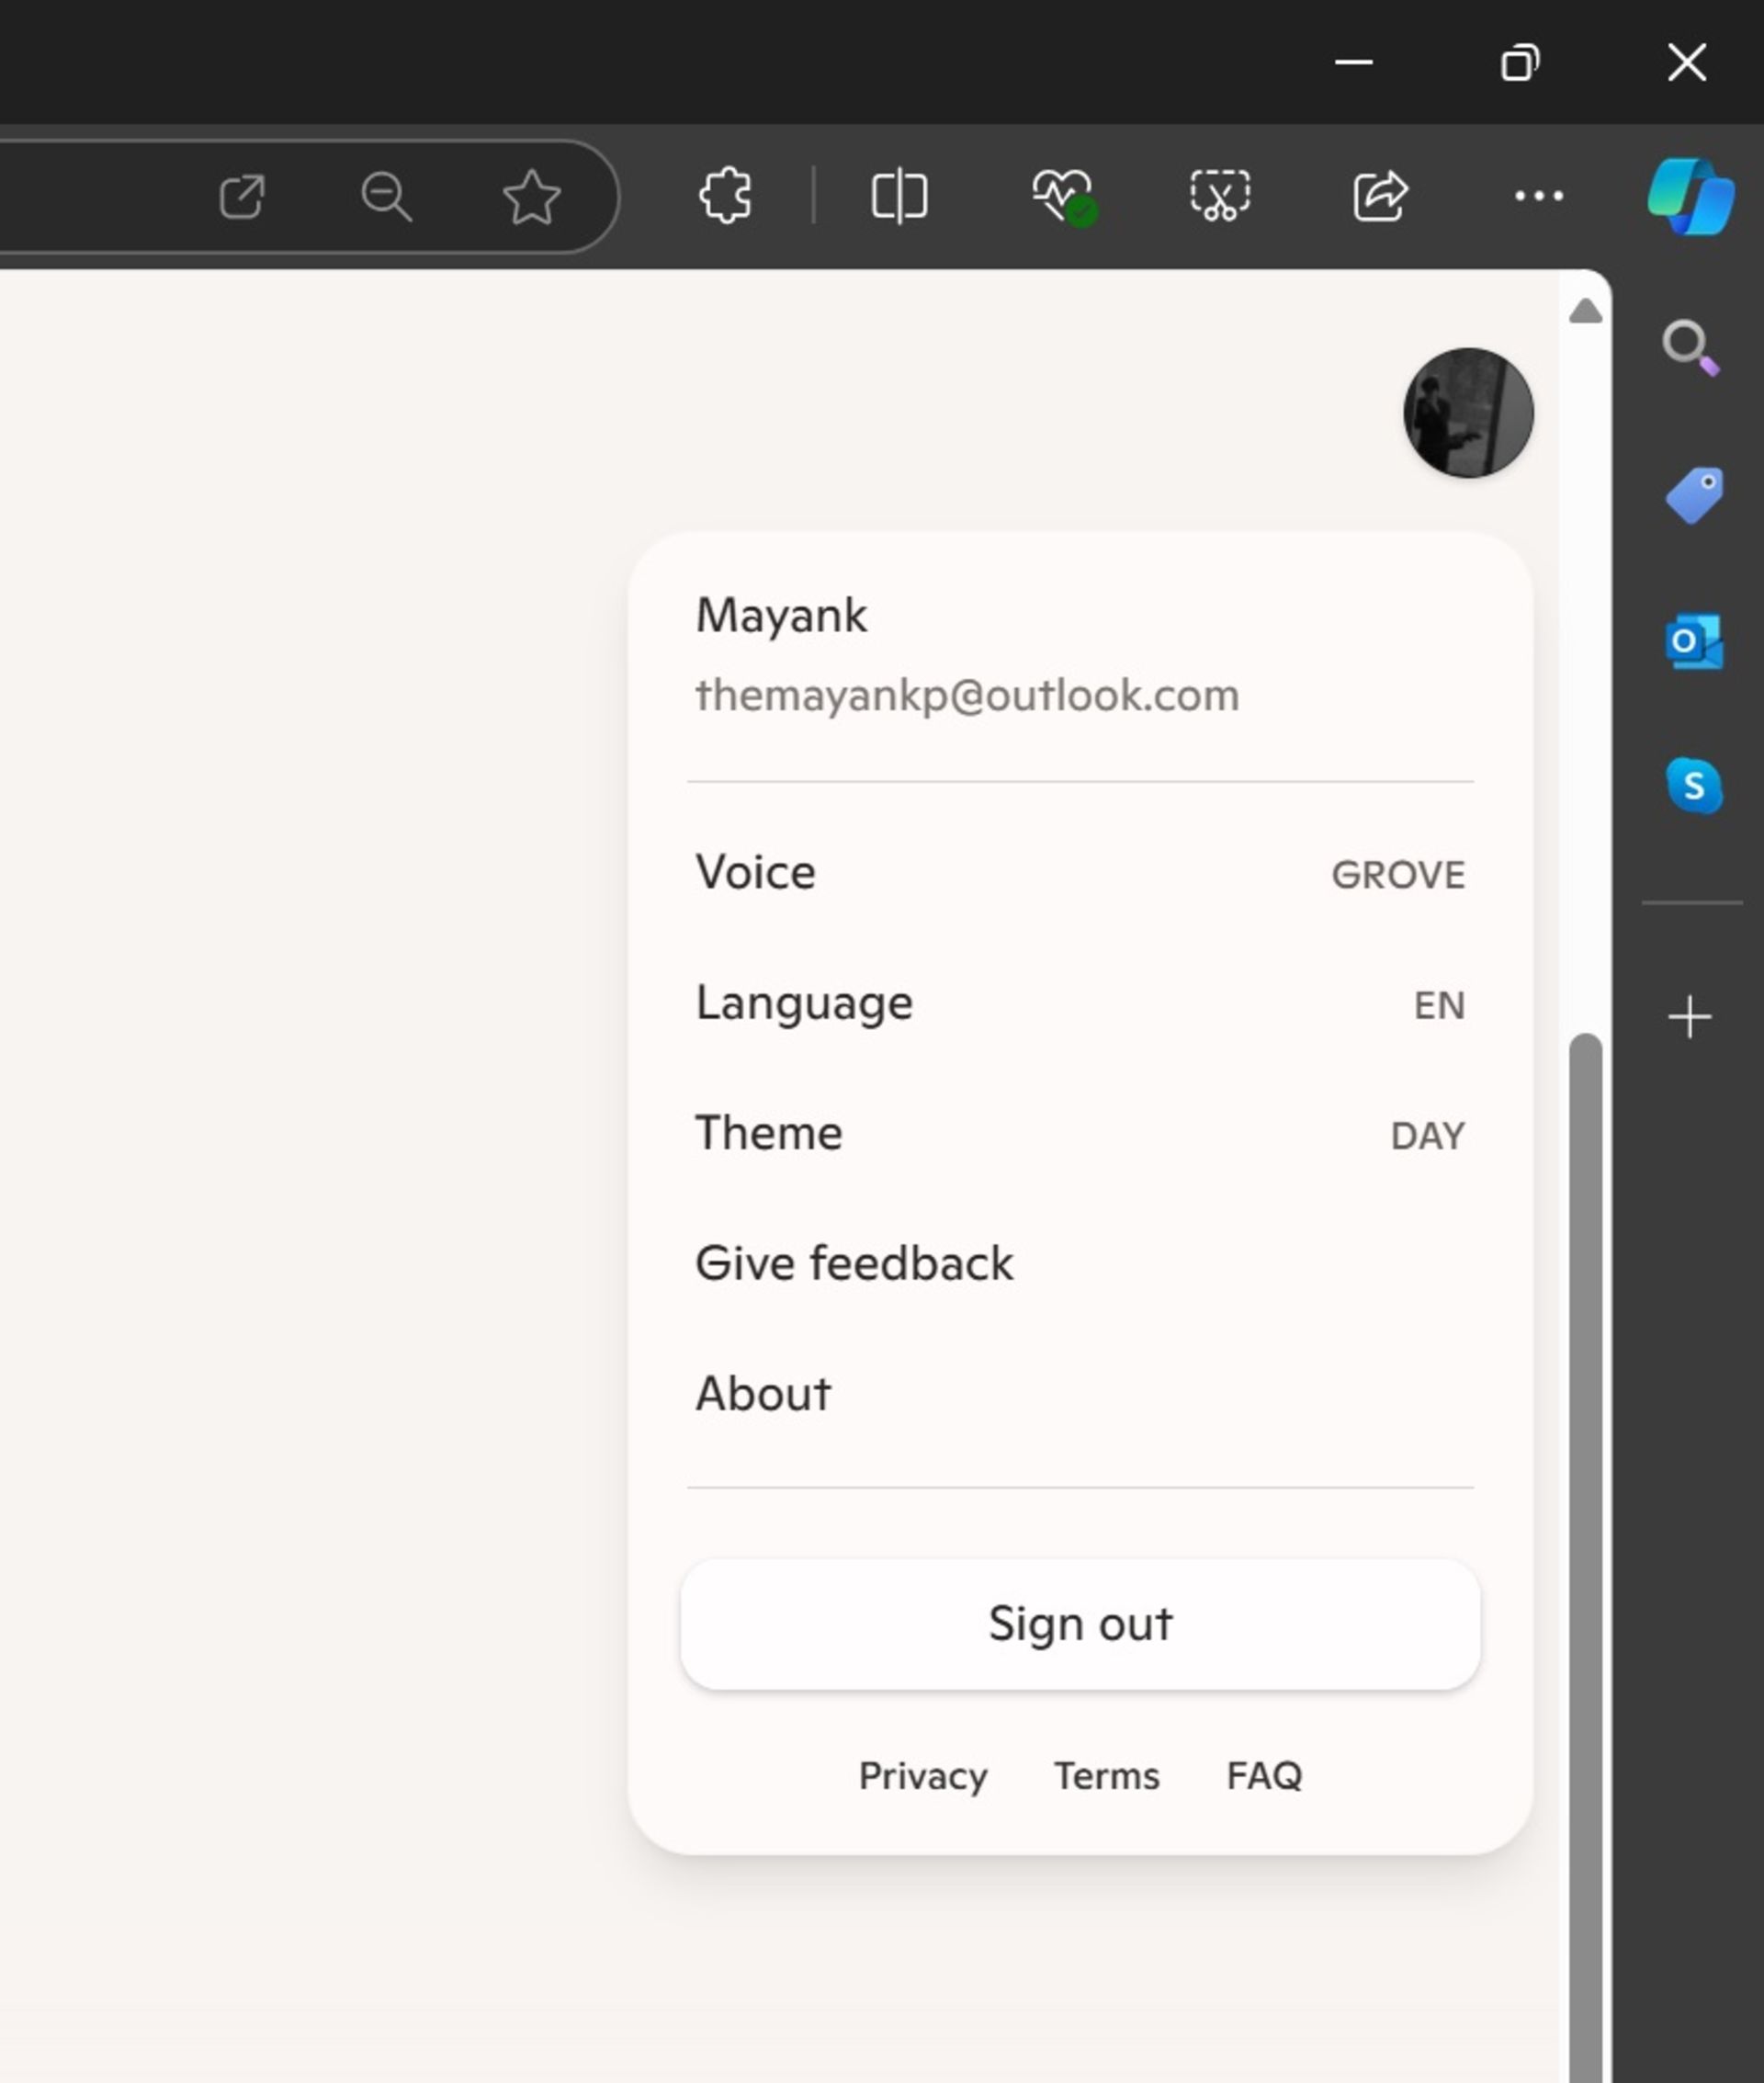Click the share icon in toolbar
This screenshot has height=2083, width=1764.
coord(1379,194)
